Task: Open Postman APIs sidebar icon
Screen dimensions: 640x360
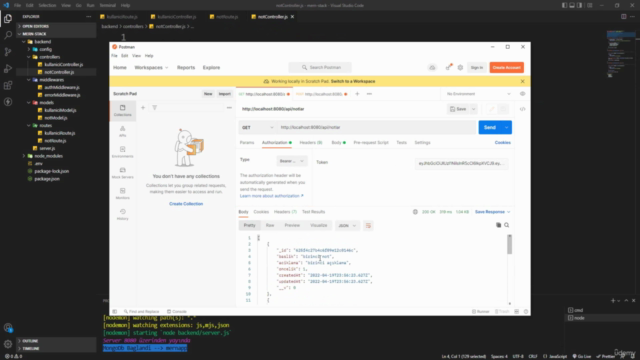Action: click(122, 131)
